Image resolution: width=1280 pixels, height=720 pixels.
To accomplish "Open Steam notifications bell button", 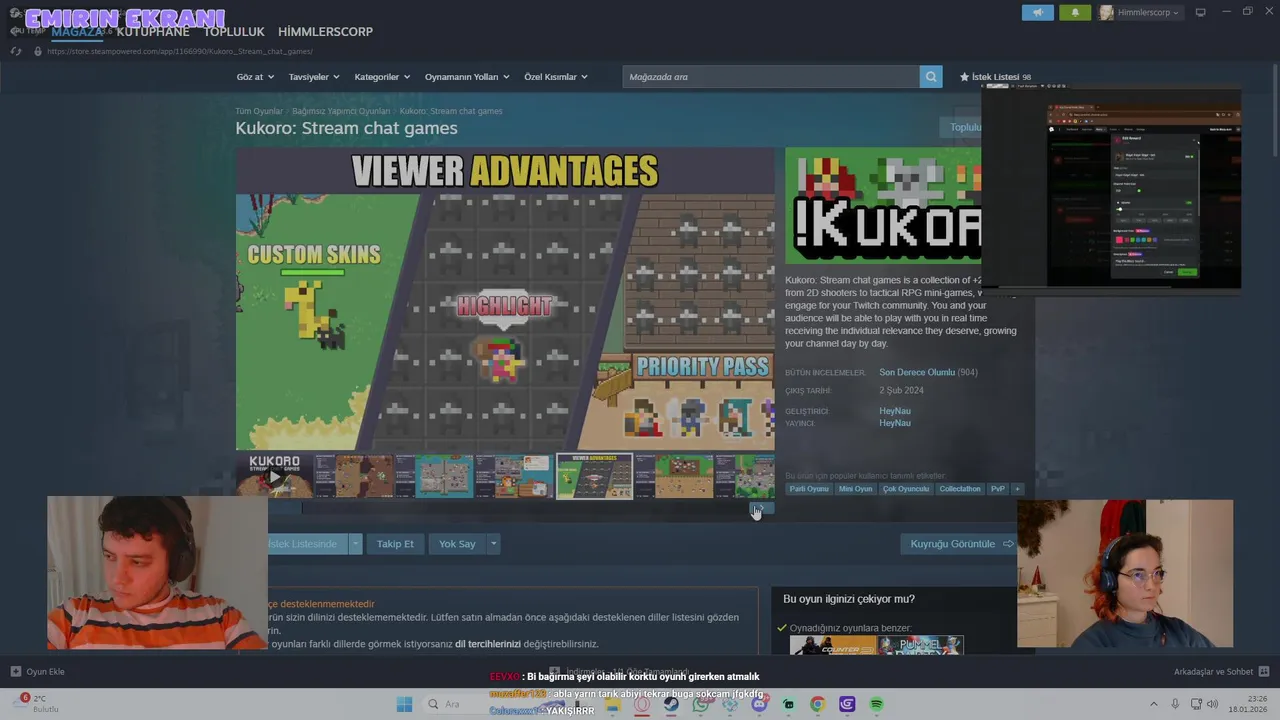I will click(x=1075, y=12).
